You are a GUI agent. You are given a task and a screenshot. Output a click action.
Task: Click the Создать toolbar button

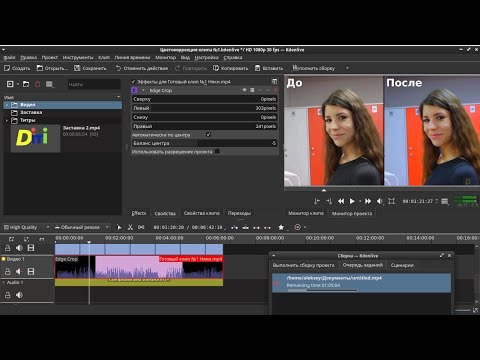pyautogui.click(x=17, y=68)
